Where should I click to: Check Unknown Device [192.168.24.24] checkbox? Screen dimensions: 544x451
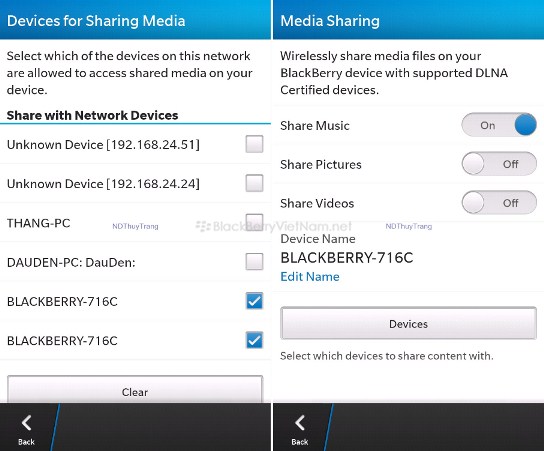(x=254, y=183)
